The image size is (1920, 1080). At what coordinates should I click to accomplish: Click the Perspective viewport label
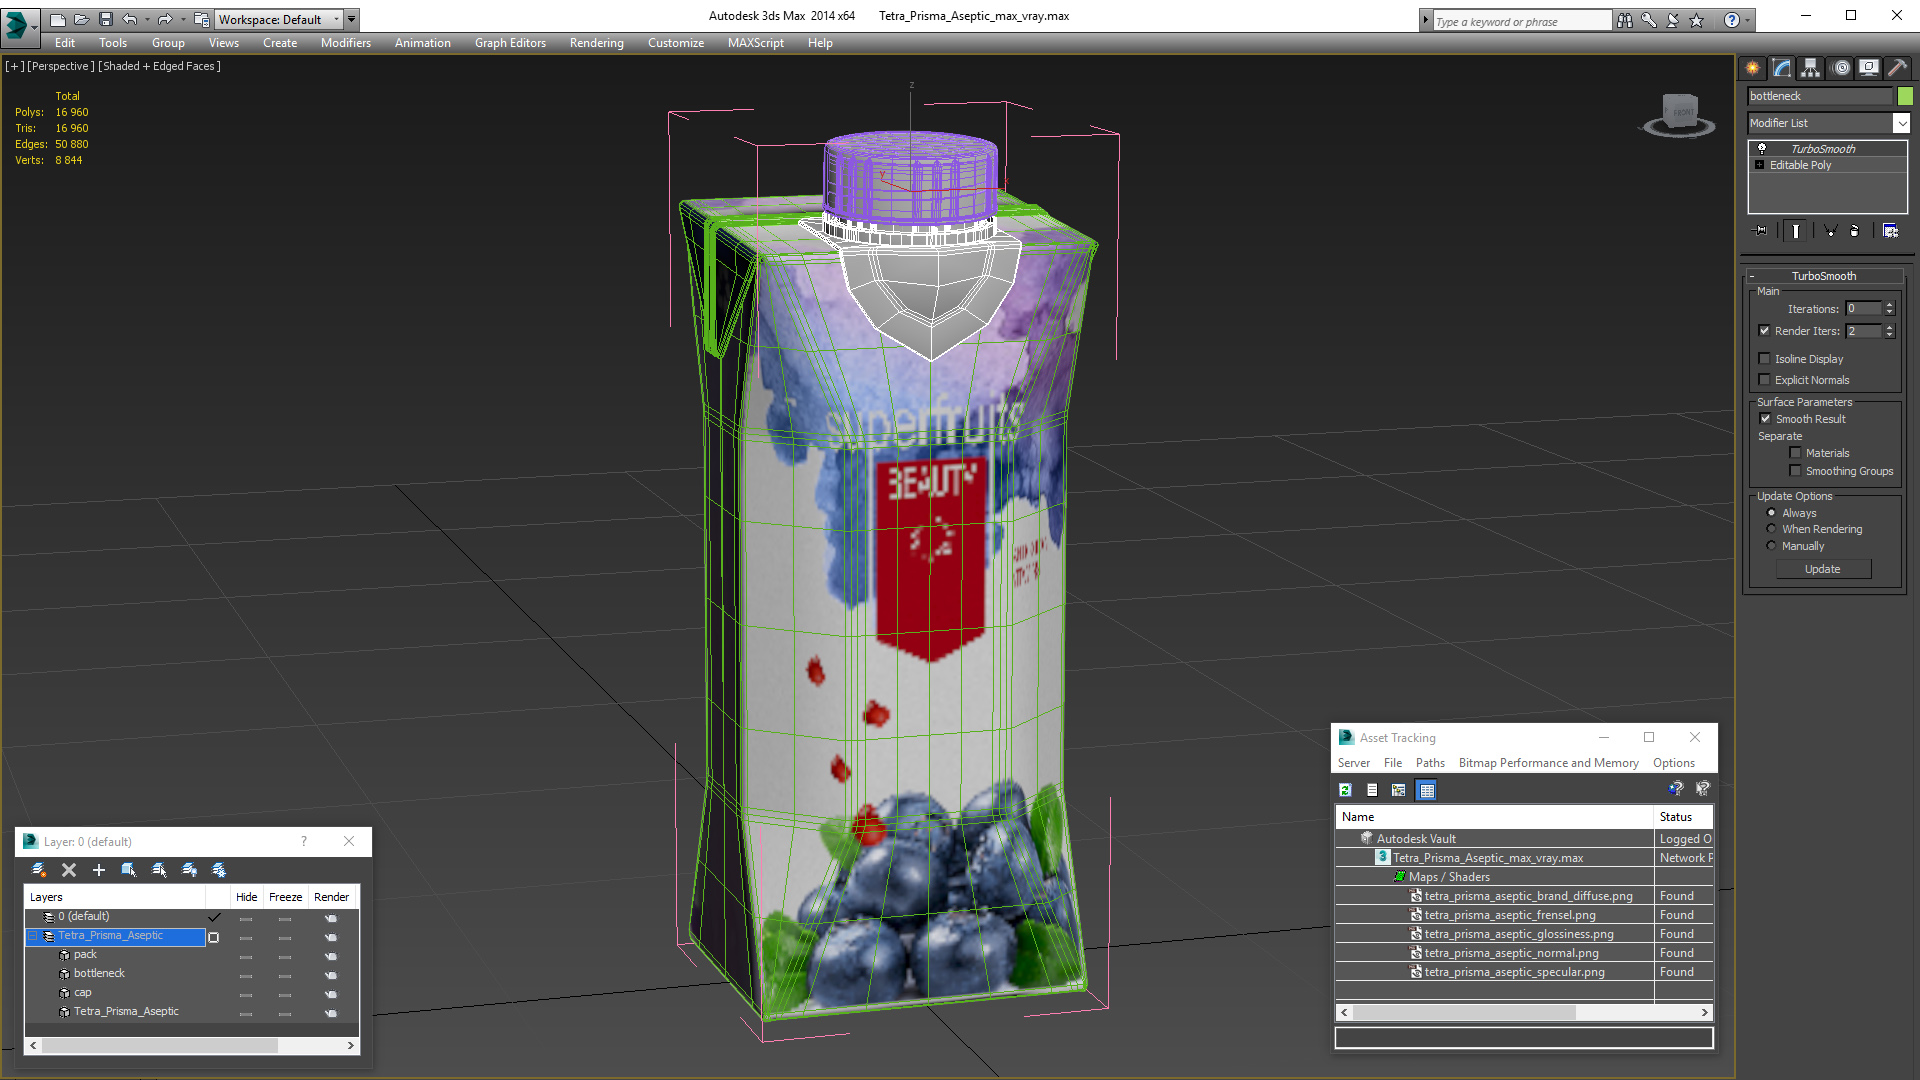pyautogui.click(x=61, y=66)
